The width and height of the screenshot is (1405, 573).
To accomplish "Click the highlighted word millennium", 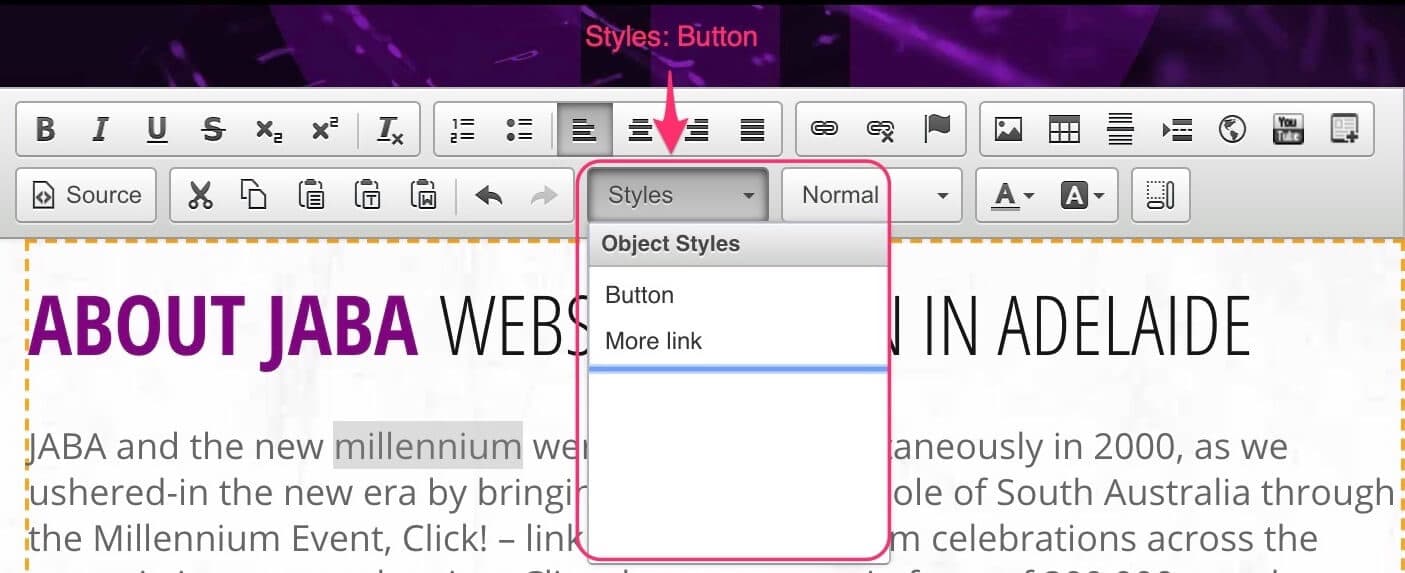I will pyautogui.click(x=428, y=446).
